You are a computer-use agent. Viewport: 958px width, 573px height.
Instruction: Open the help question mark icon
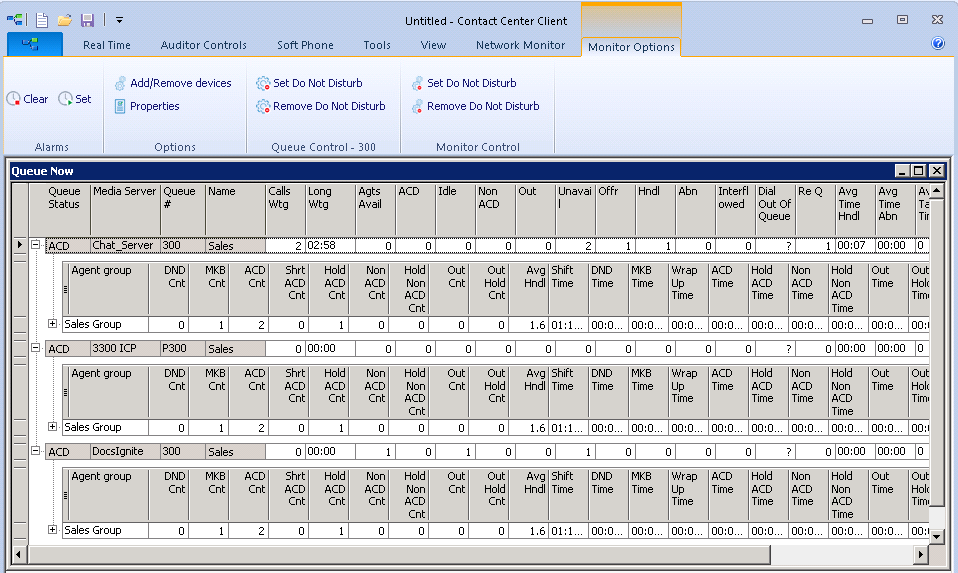[938, 44]
